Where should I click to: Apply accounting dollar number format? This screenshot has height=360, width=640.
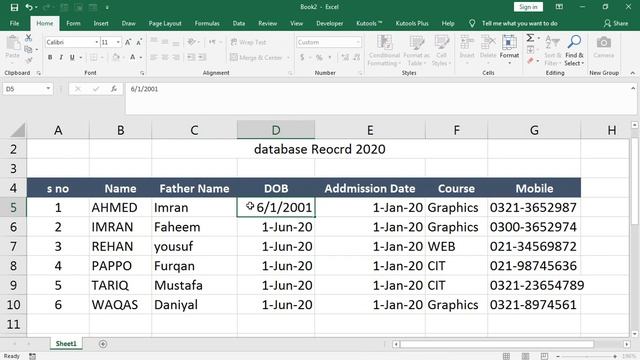pyautogui.click(x=302, y=58)
